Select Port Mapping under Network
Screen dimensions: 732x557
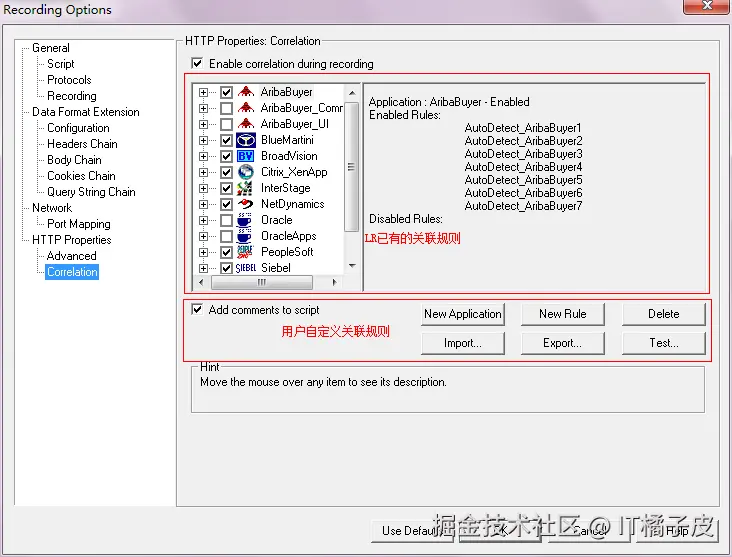79,224
